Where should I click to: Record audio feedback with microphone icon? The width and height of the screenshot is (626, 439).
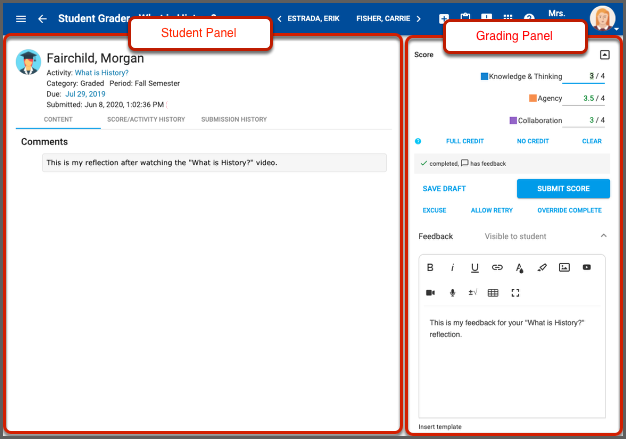[x=452, y=293]
